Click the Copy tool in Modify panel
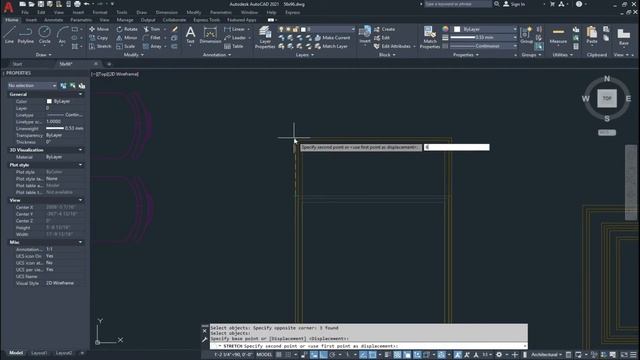The width and height of the screenshot is (640, 360). [x=99, y=38]
